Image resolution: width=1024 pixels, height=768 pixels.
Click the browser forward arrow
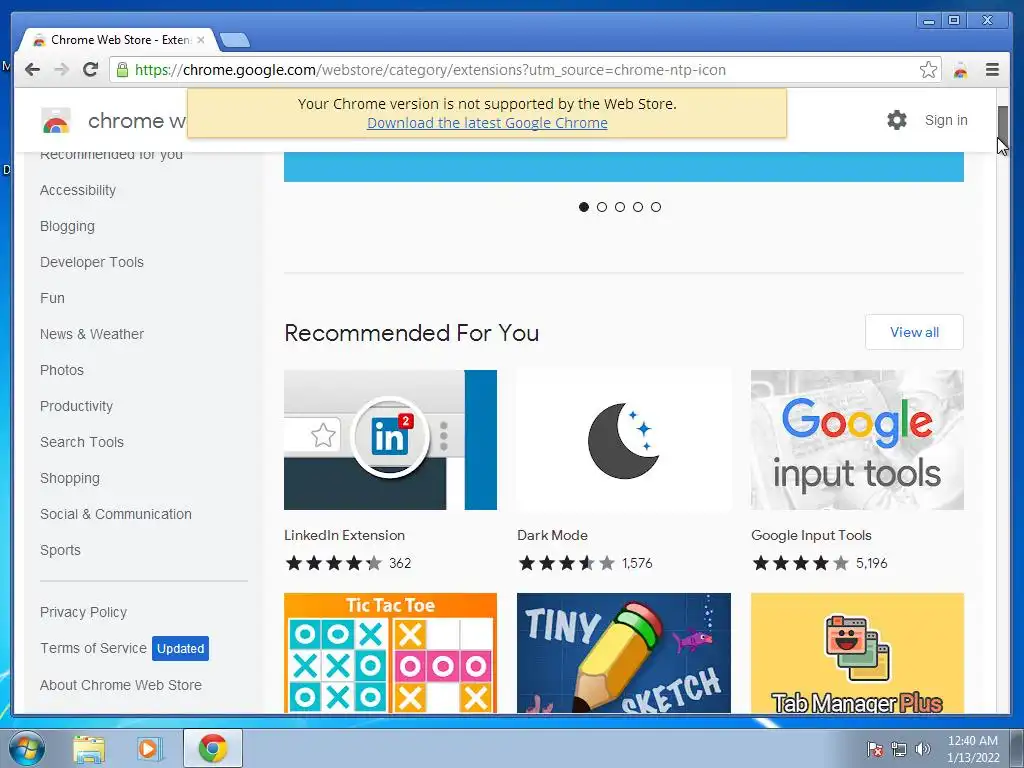click(61, 70)
